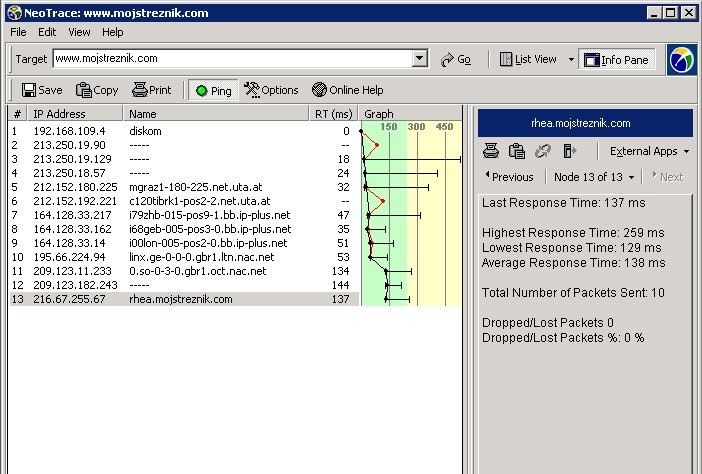Select i79zhb-015-pos9-1.bb.ip-plus.net row
The image size is (702, 474).
[x=184, y=215]
